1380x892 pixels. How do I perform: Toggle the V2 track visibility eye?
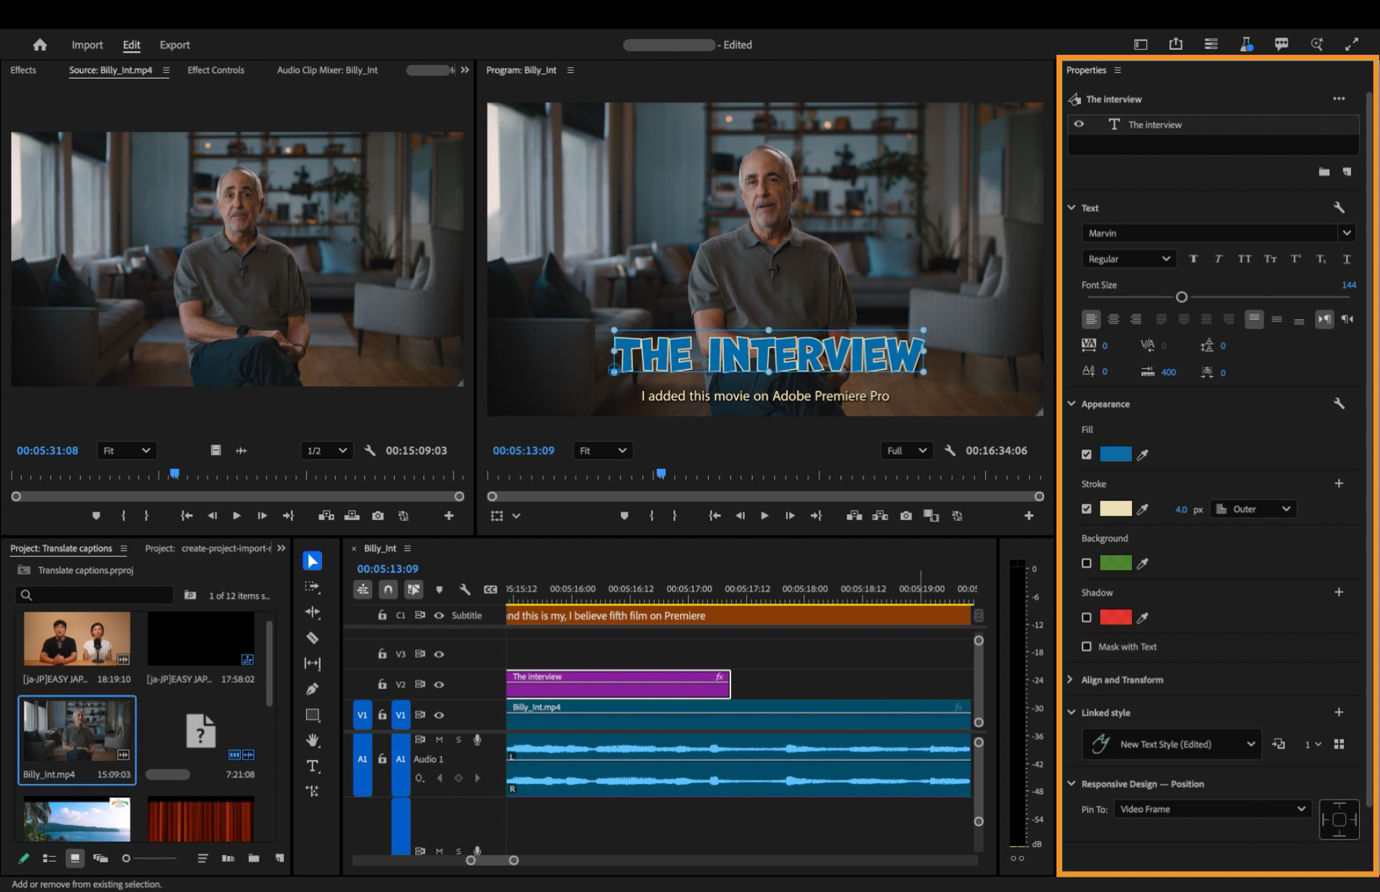click(x=439, y=684)
